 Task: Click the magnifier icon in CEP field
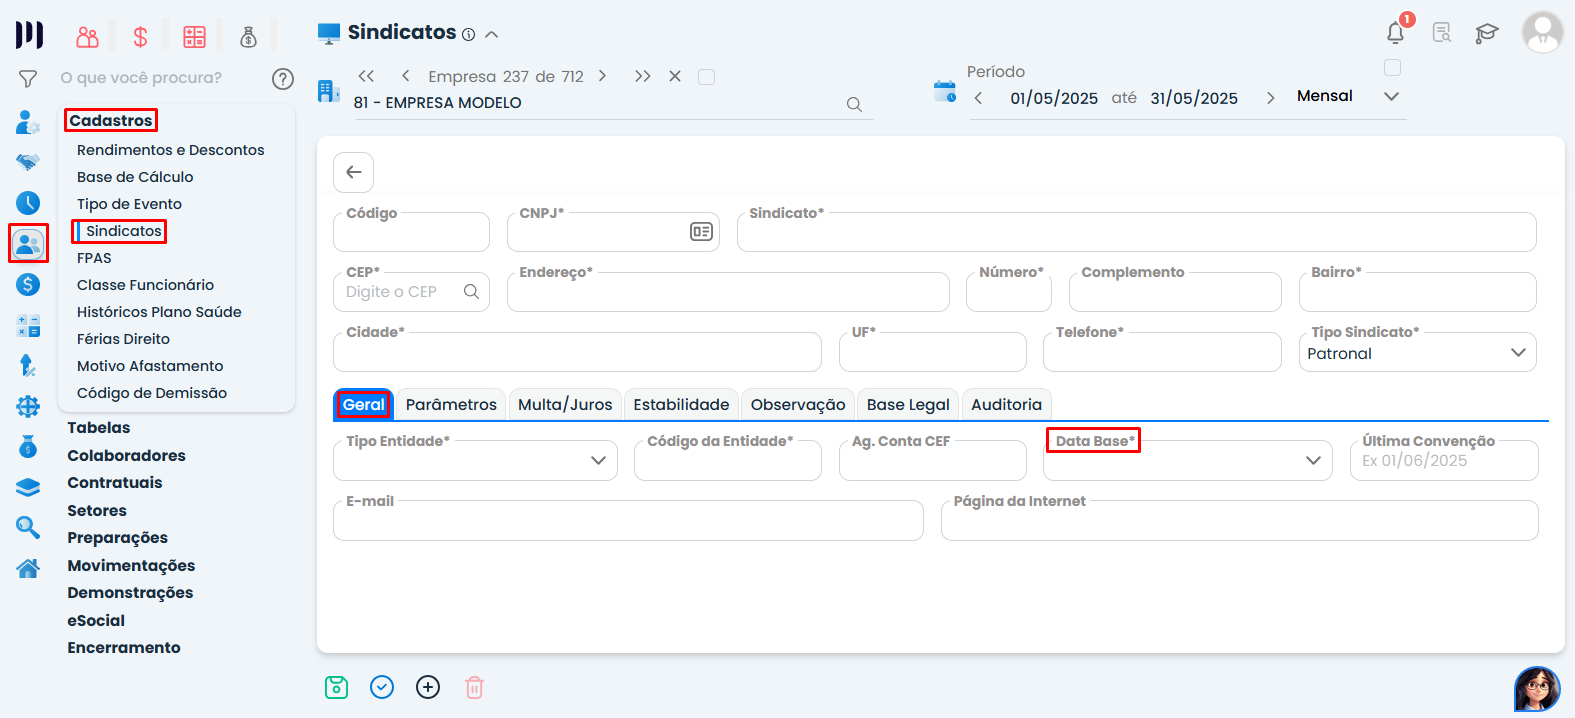tap(471, 292)
